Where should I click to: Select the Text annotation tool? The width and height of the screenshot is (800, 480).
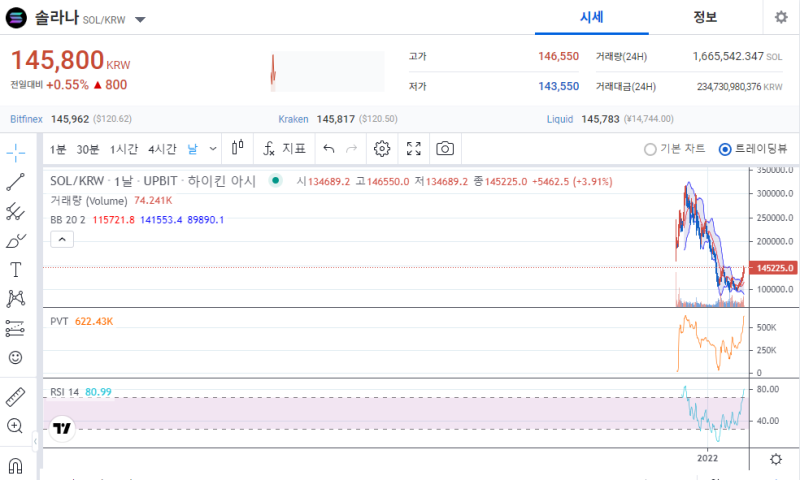pos(15,269)
